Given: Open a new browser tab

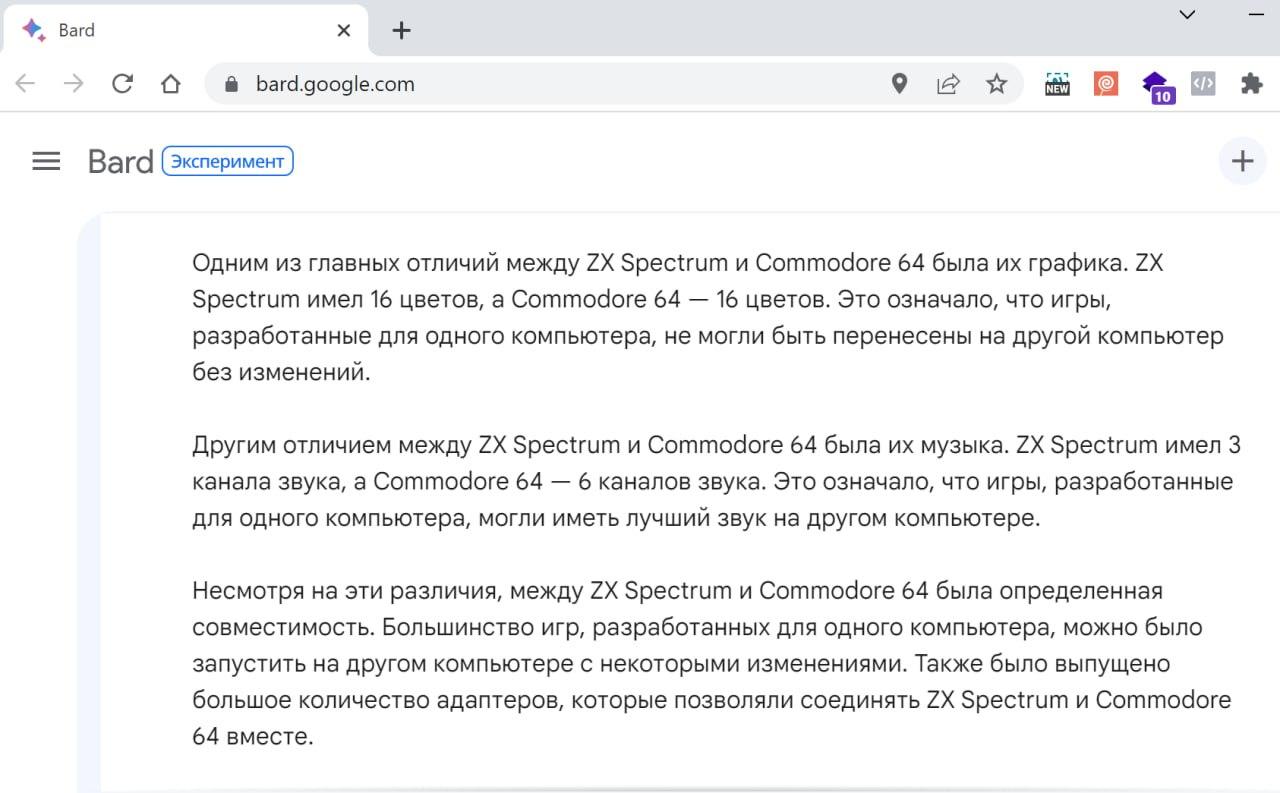Looking at the screenshot, I should point(401,30).
